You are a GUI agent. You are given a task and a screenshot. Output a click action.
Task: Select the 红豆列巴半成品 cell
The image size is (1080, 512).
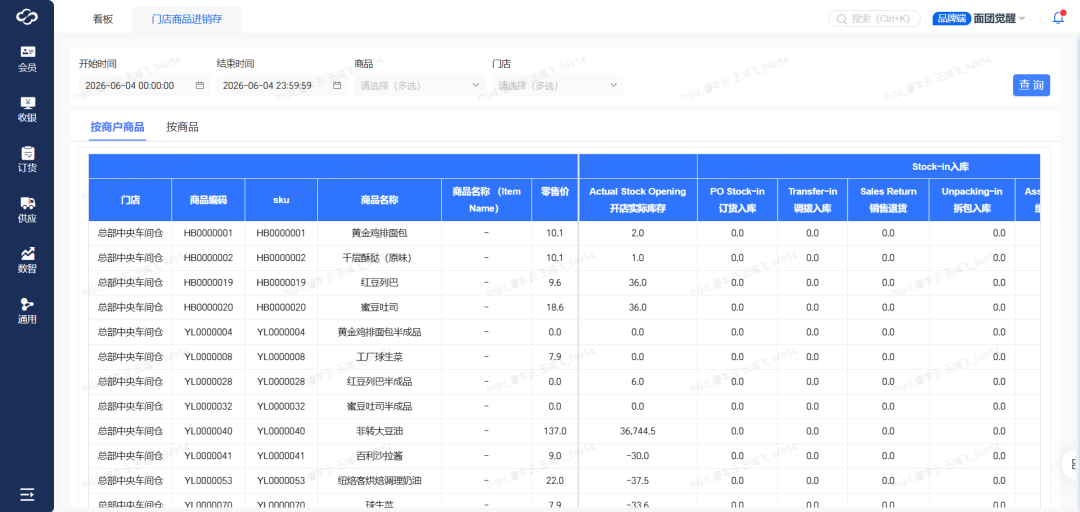point(380,382)
